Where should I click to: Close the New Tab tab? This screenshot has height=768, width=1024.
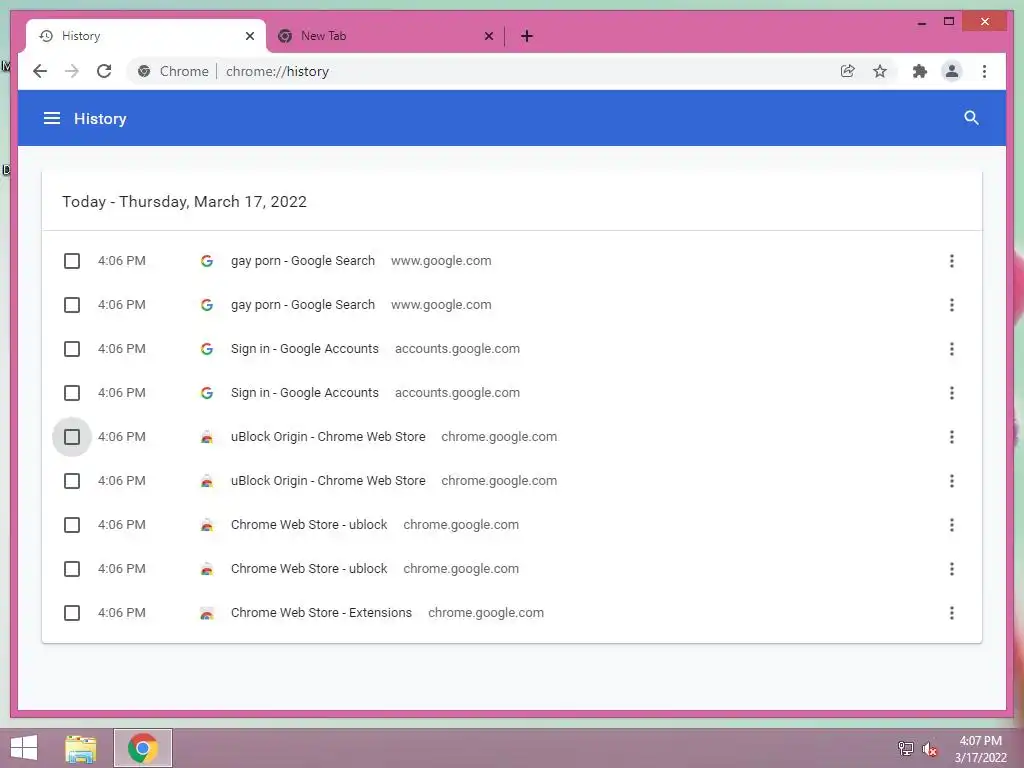tap(488, 36)
